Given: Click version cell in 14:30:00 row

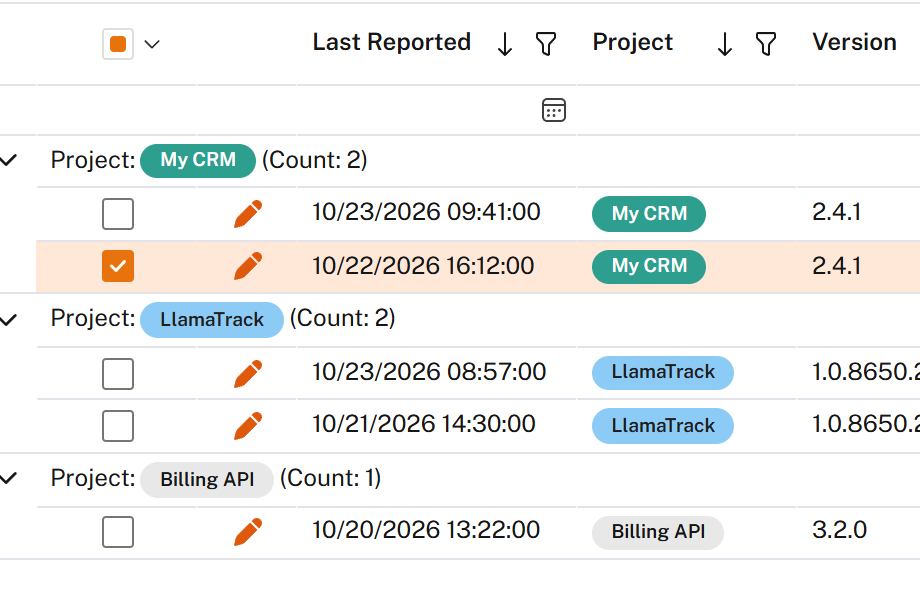Looking at the screenshot, I should [865, 425].
